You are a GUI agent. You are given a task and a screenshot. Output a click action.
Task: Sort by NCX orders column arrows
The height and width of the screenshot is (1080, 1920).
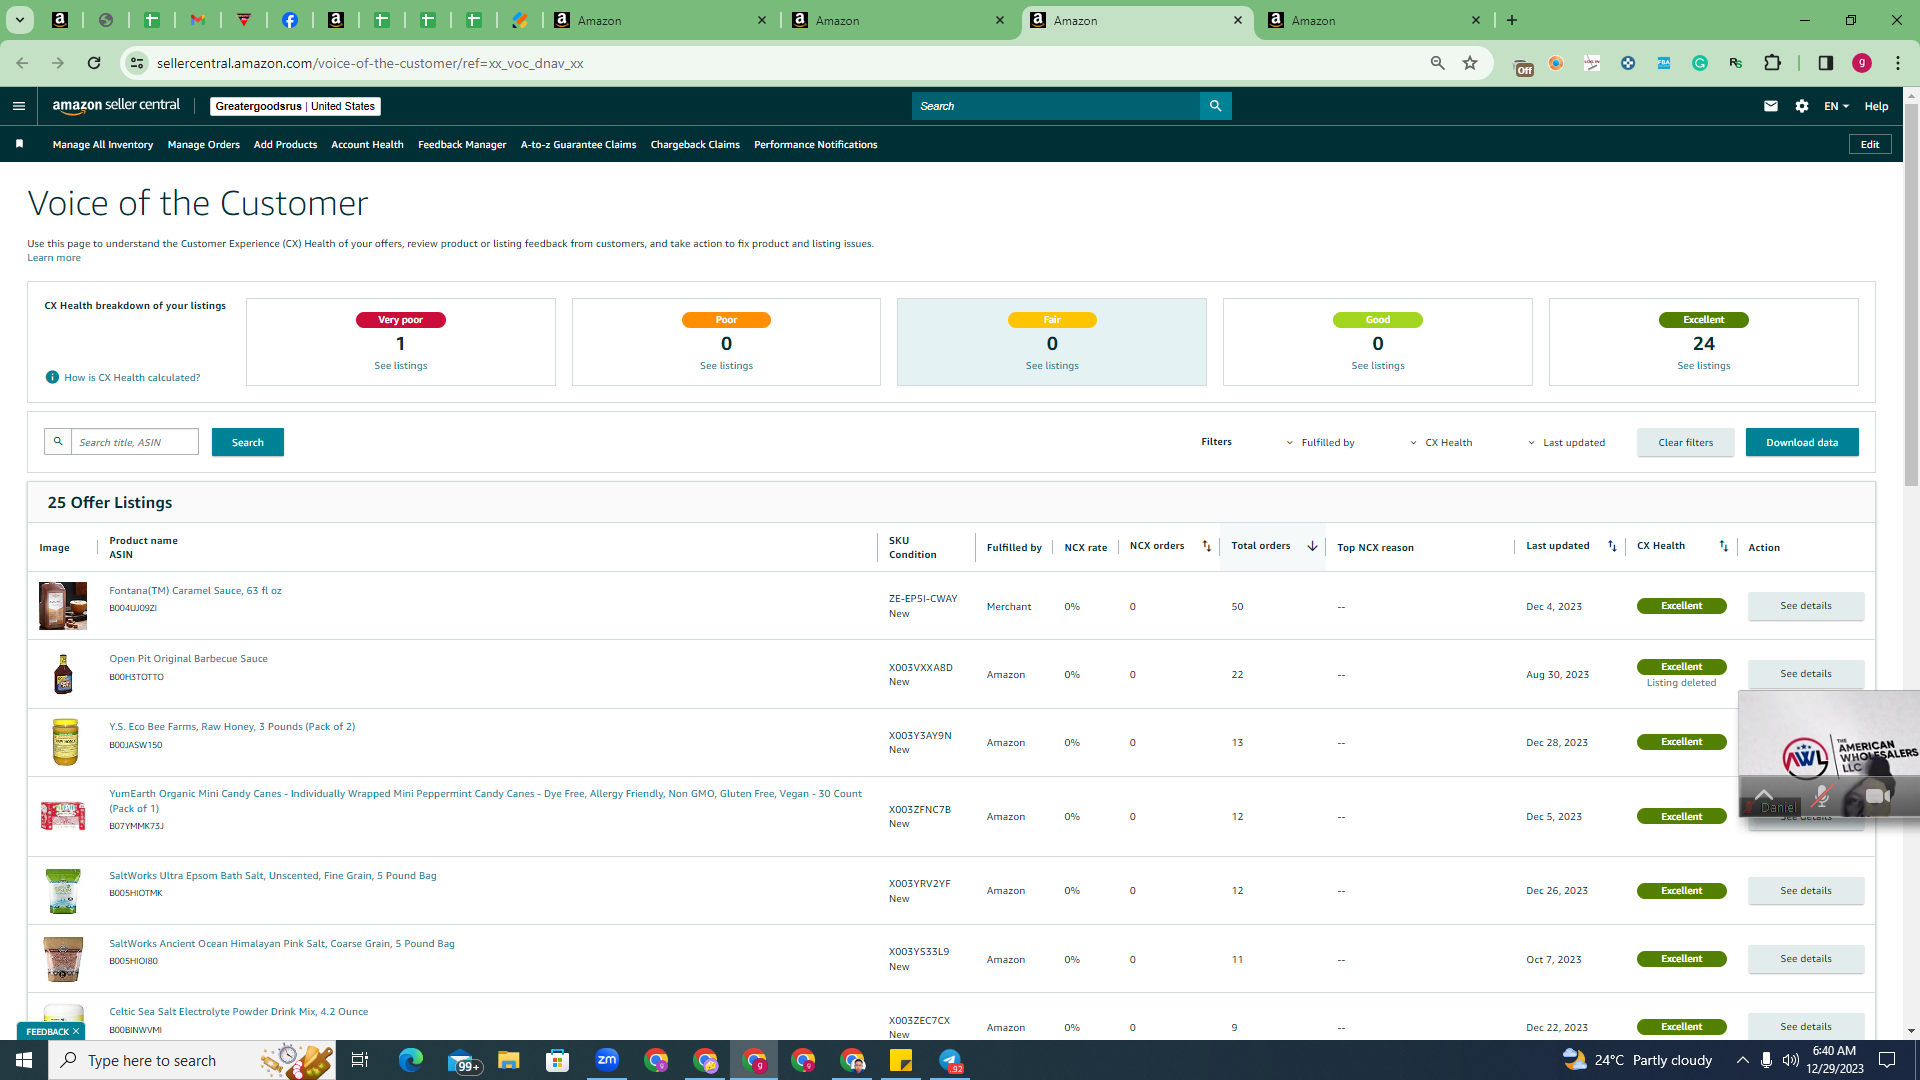click(1206, 546)
